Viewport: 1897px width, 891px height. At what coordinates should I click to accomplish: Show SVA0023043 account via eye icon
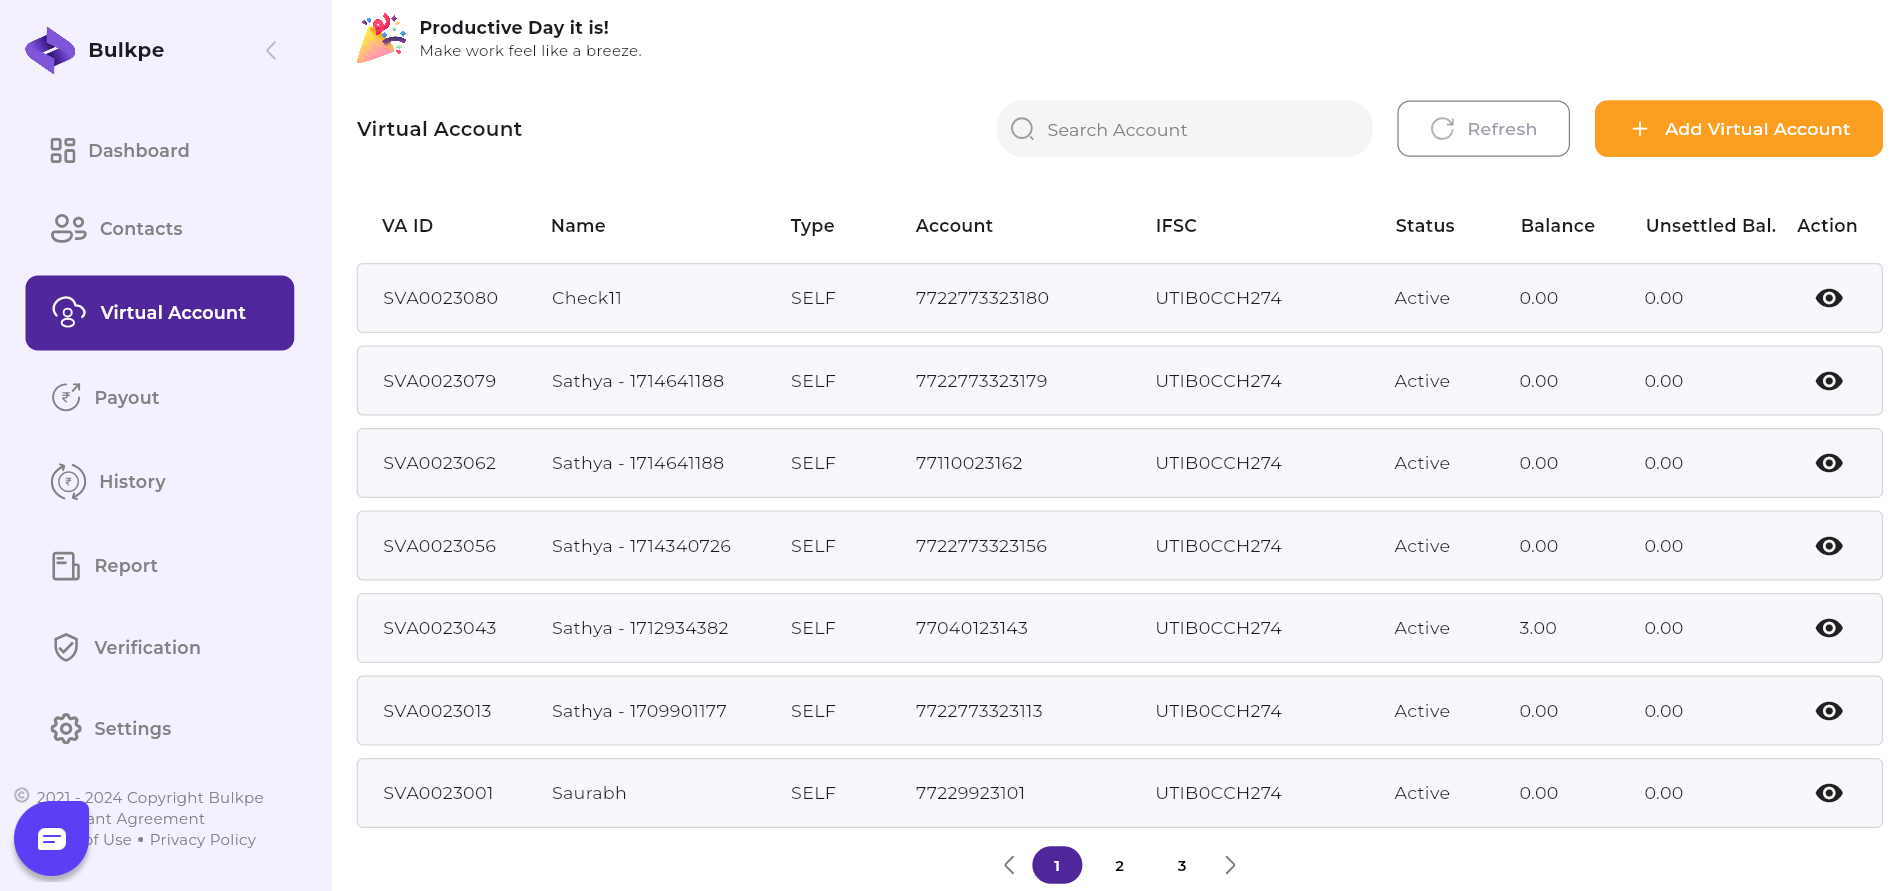coord(1828,628)
